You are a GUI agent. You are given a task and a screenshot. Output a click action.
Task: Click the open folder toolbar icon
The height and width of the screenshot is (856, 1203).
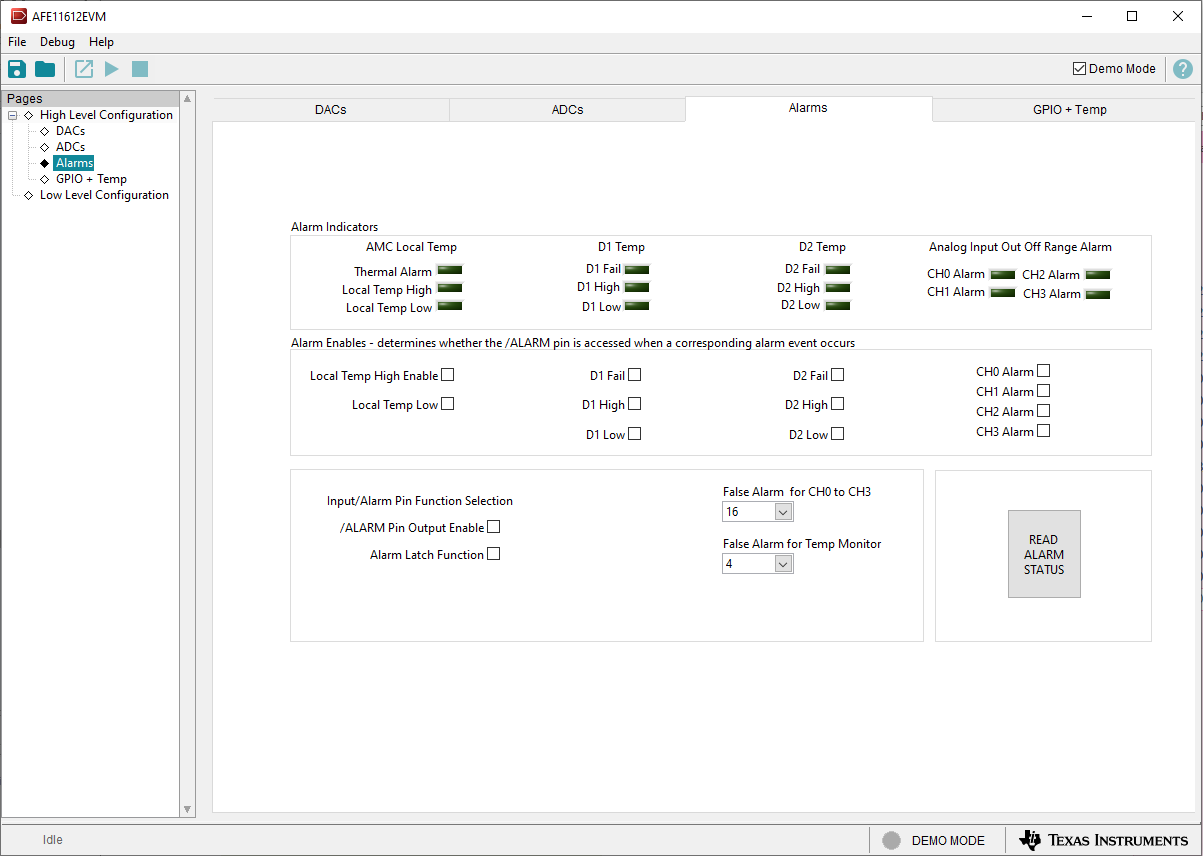[45, 69]
